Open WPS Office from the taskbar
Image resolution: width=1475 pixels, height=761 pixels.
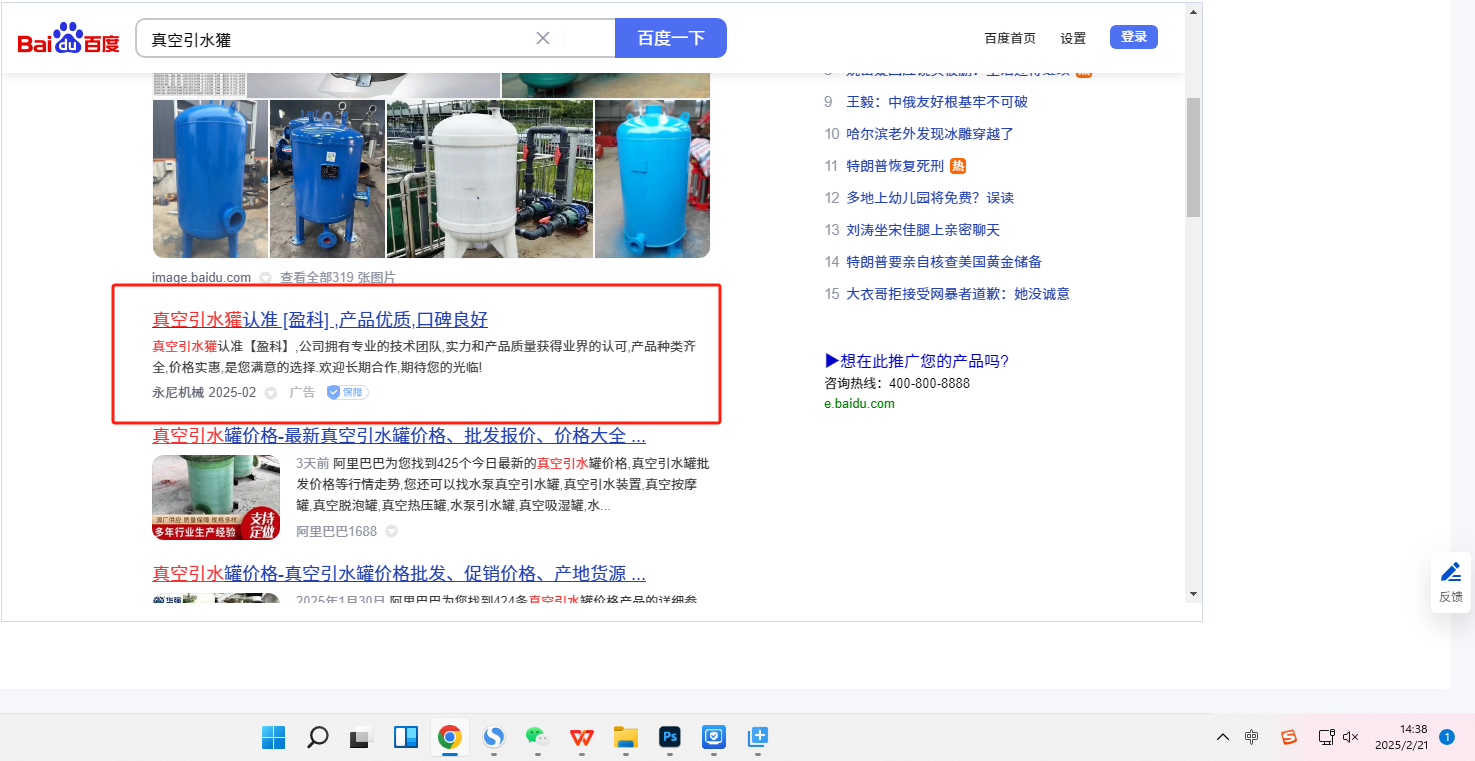pyautogui.click(x=581, y=738)
